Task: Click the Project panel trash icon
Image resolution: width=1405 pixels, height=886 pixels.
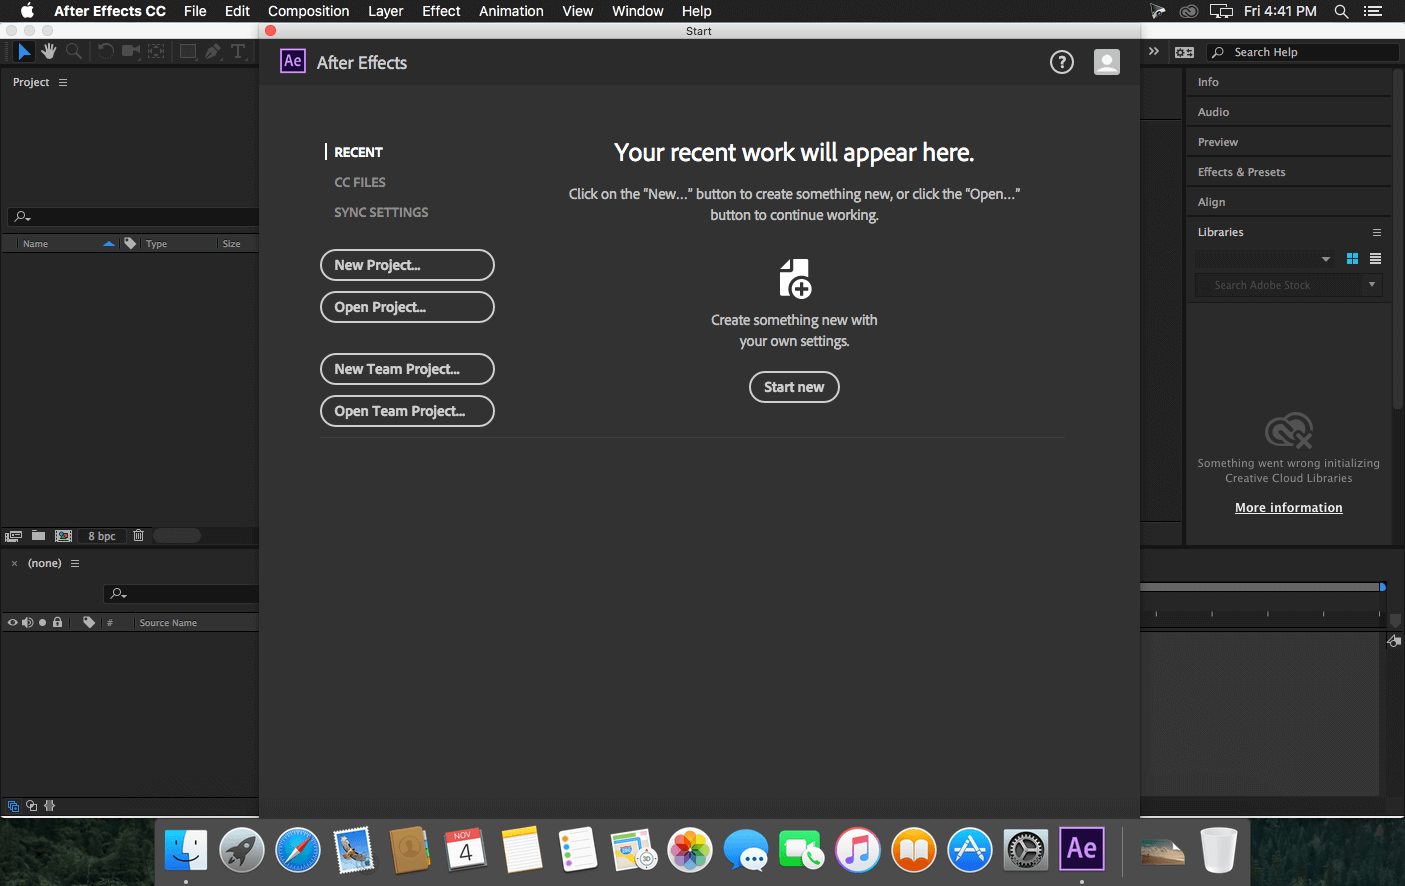Action: click(x=139, y=536)
